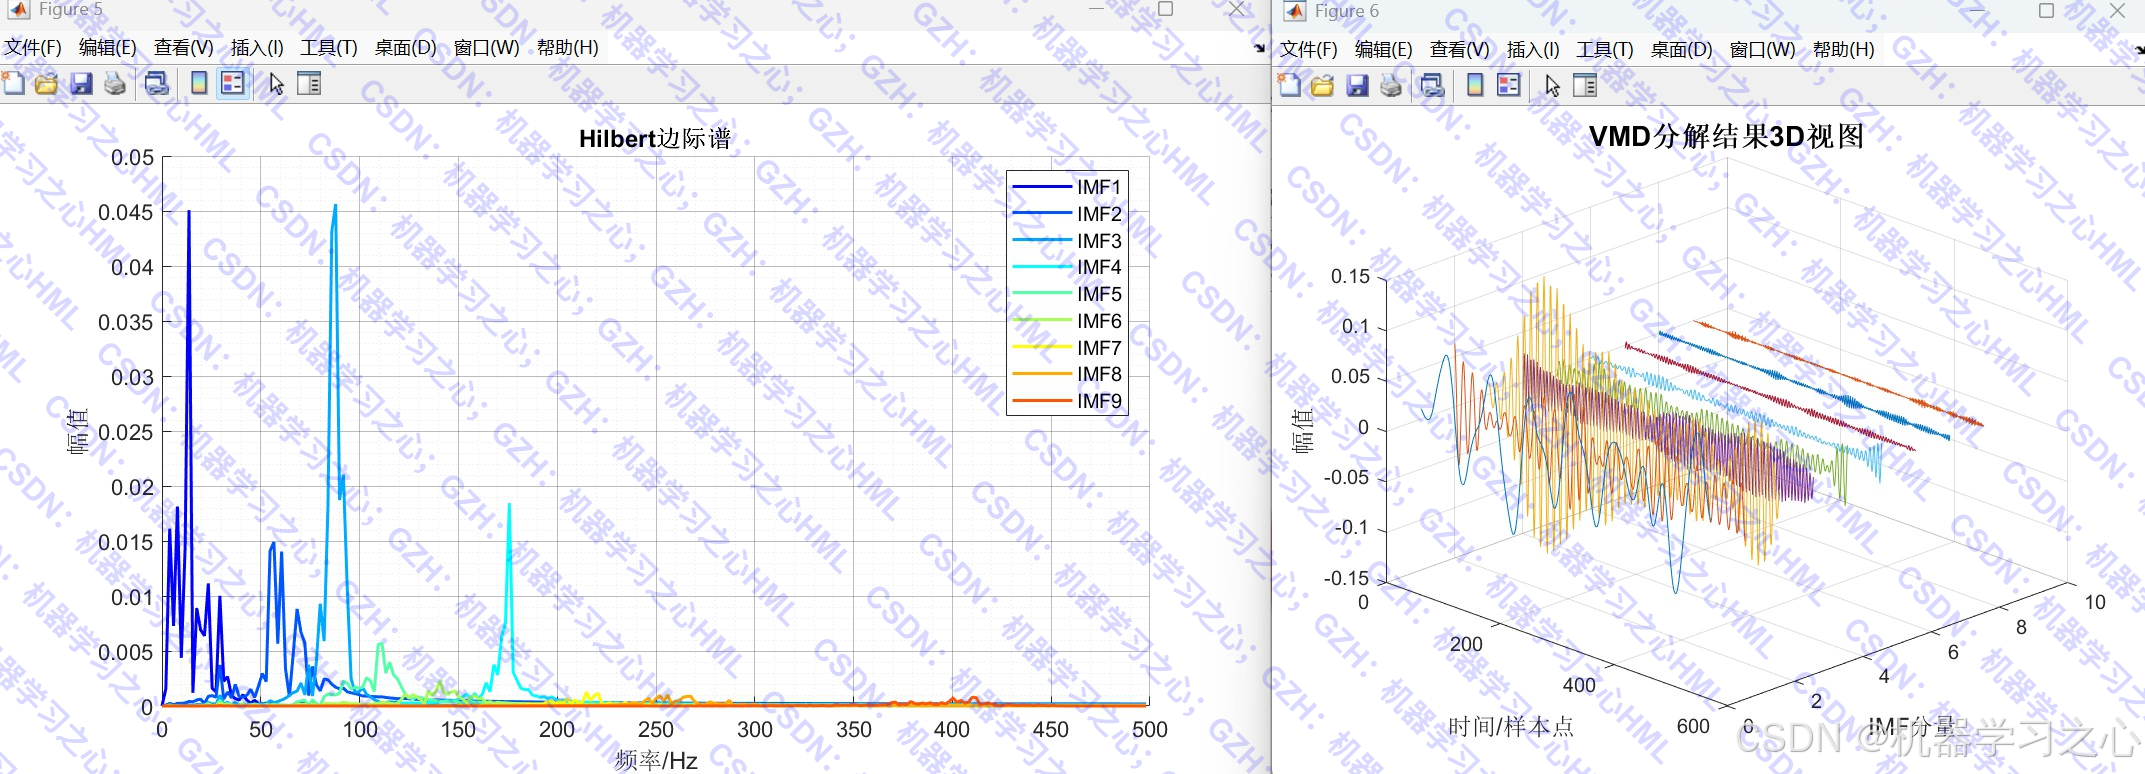Open 窗口(W) menu in Figure 6
This screenshot has width=2145, height=774.
click(1763, 49)
